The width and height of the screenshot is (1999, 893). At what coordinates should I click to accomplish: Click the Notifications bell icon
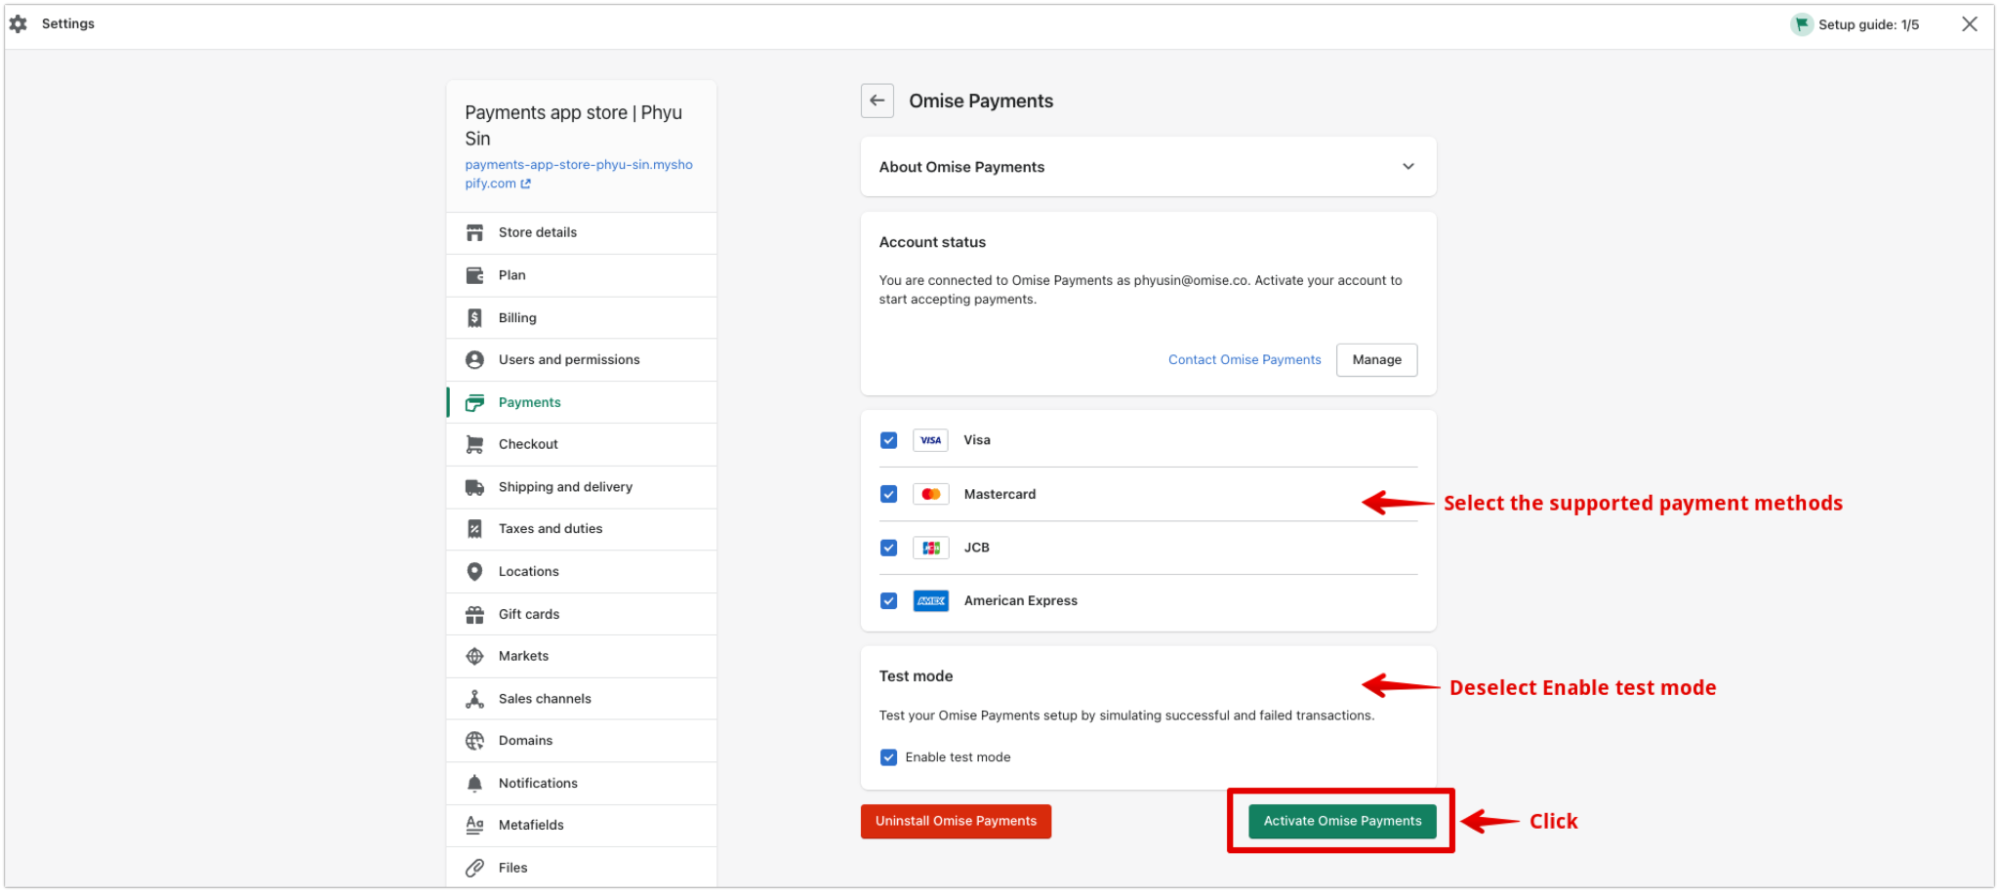click(474, 783)
